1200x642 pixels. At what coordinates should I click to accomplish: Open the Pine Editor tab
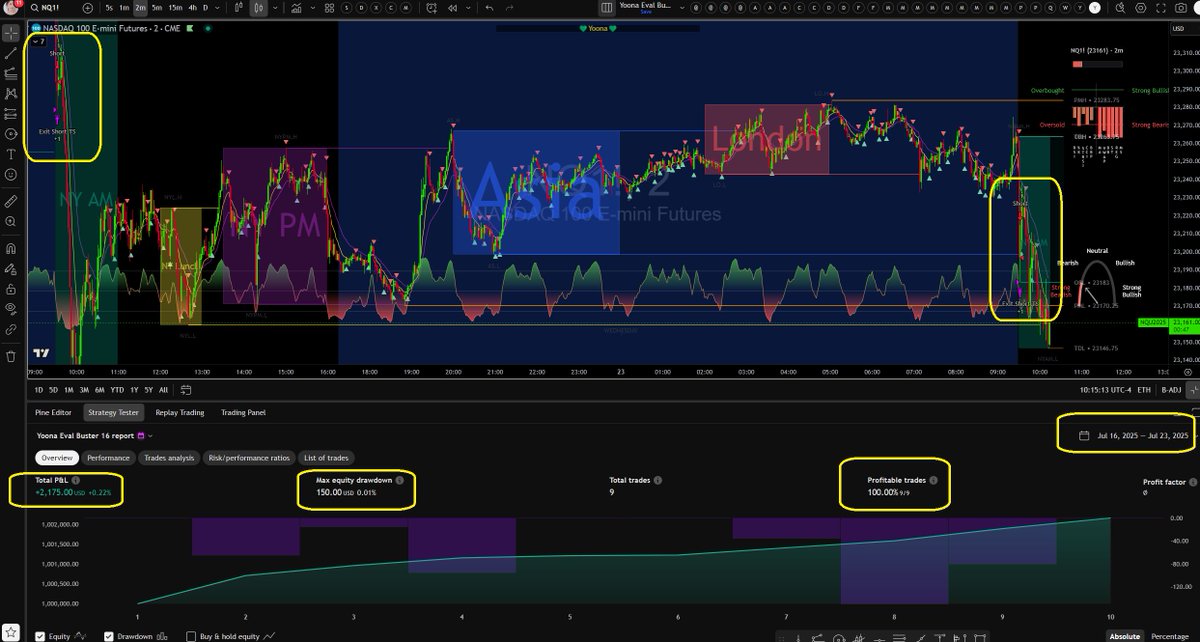pyautogui.click(x=54, y=412)
